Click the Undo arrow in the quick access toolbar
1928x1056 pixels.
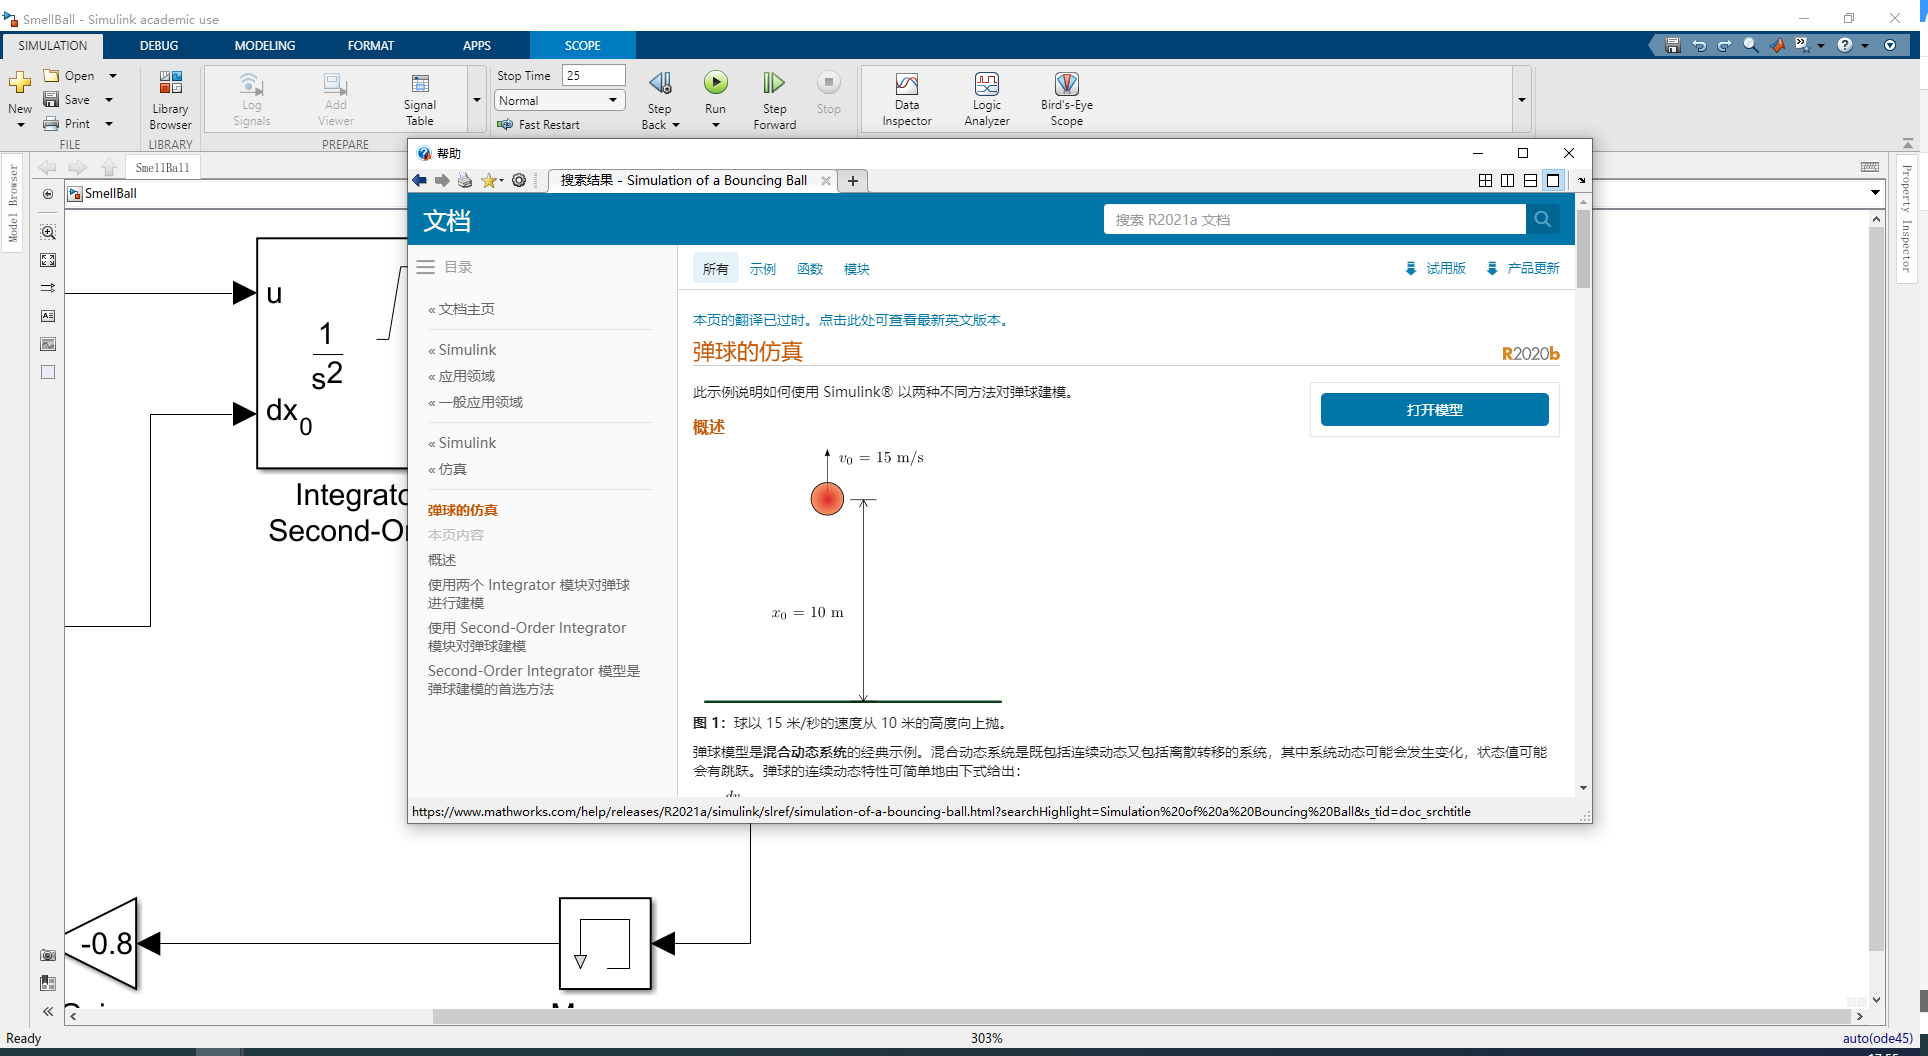click(x=1698, y=45)
